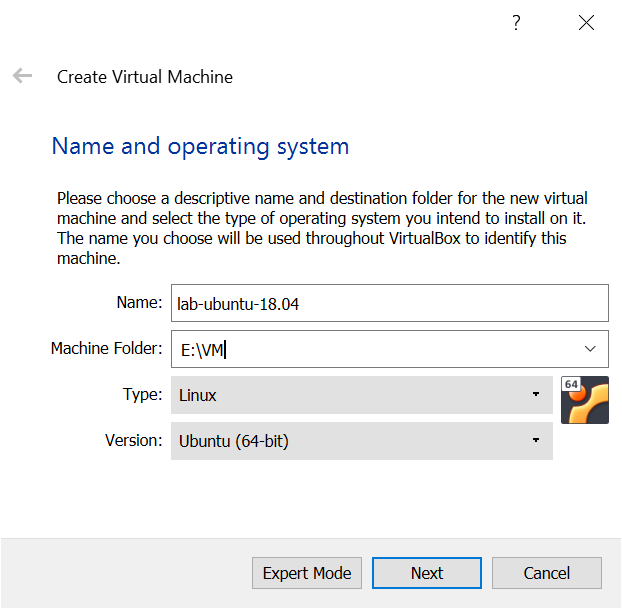Viewport: 622px width, 609px height.
Task: Focus the Name field containing lab-ubuntu-18.04
Action: (390, 303)
